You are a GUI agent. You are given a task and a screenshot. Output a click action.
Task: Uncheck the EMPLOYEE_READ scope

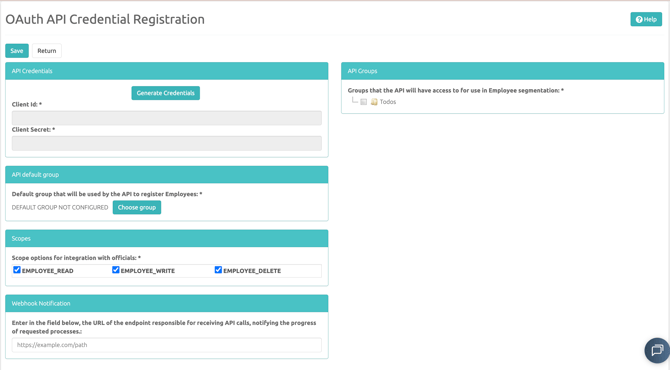pos(17,270)
